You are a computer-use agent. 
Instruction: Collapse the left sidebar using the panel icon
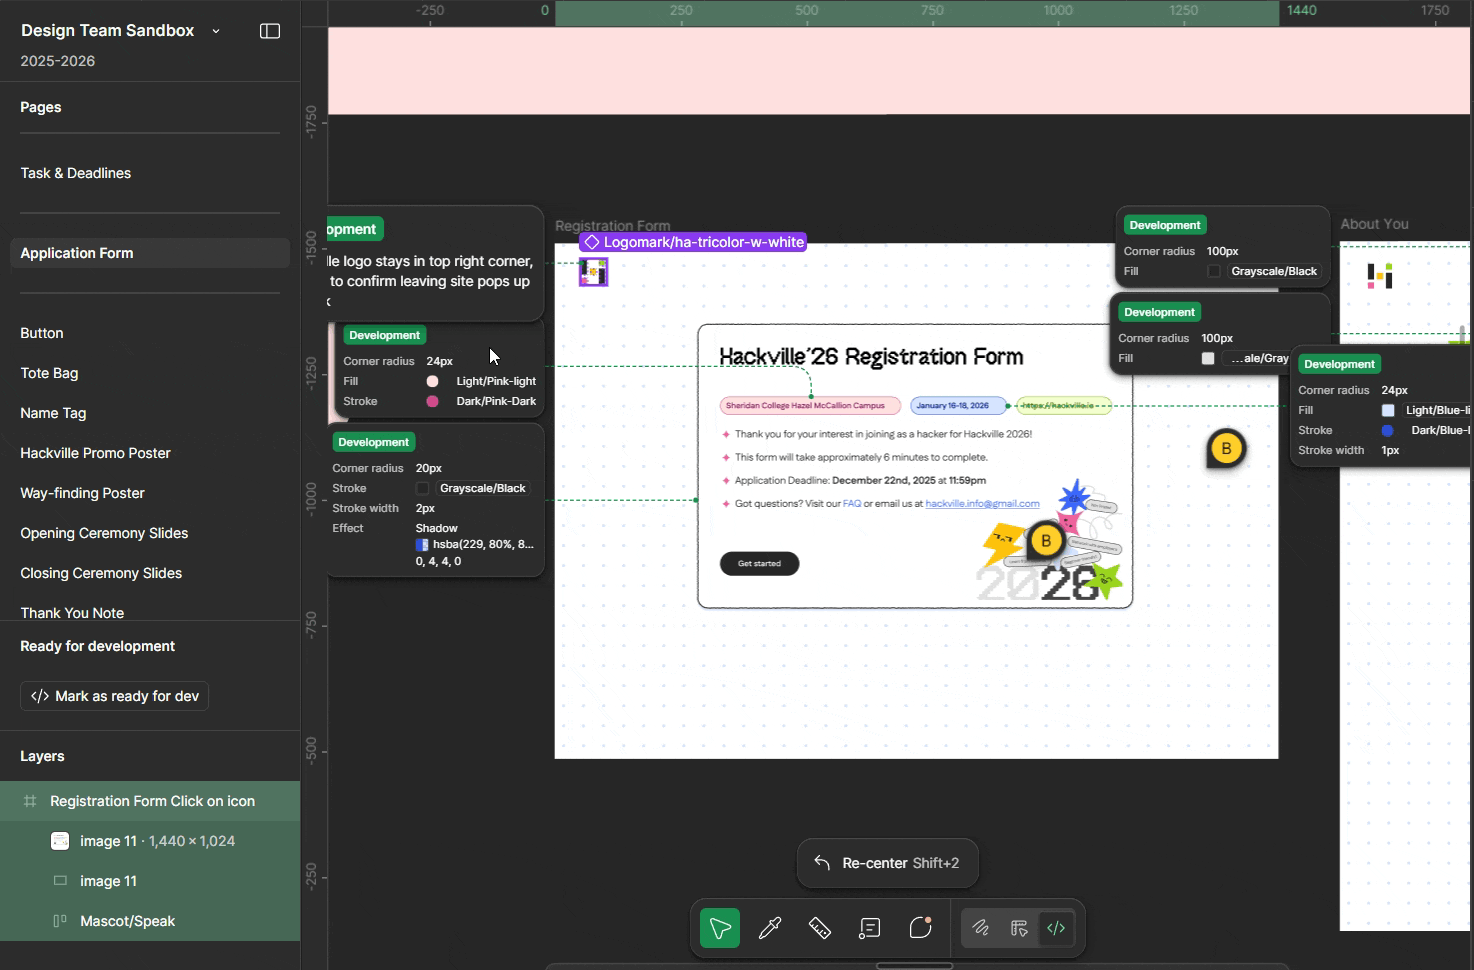pos(269,31)
